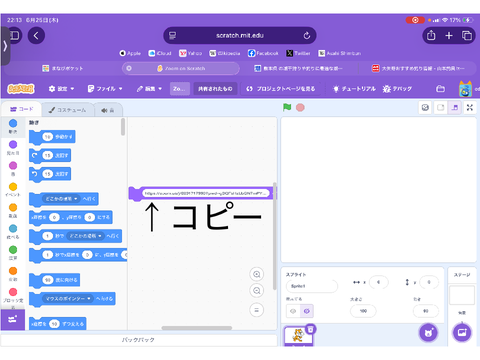Switch to the 音 sounds tab

(108, 110)
